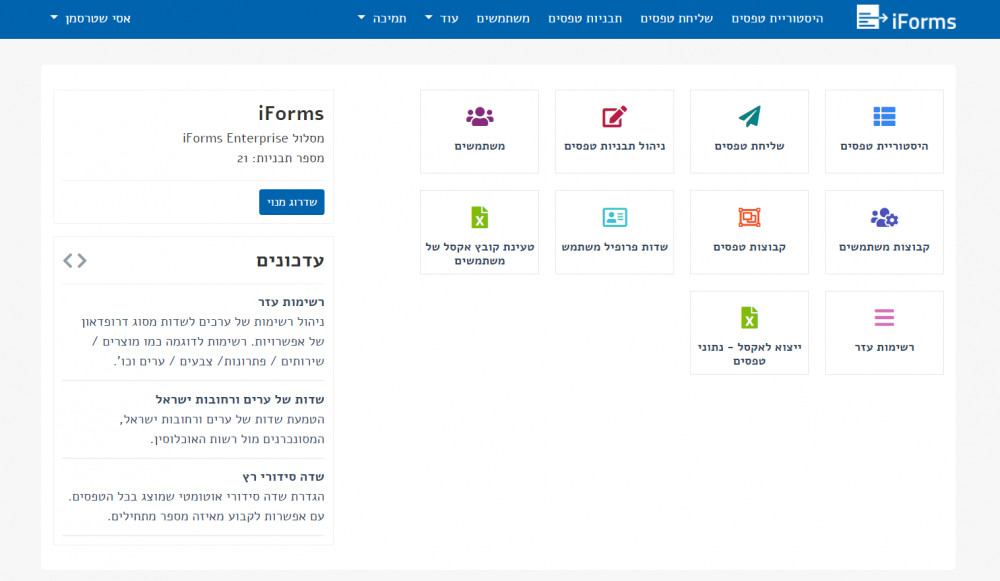Click the מספר תבניות: 21 text
Screen dimensions: 1000x581
pyautogui.click(x=281, y=159)
